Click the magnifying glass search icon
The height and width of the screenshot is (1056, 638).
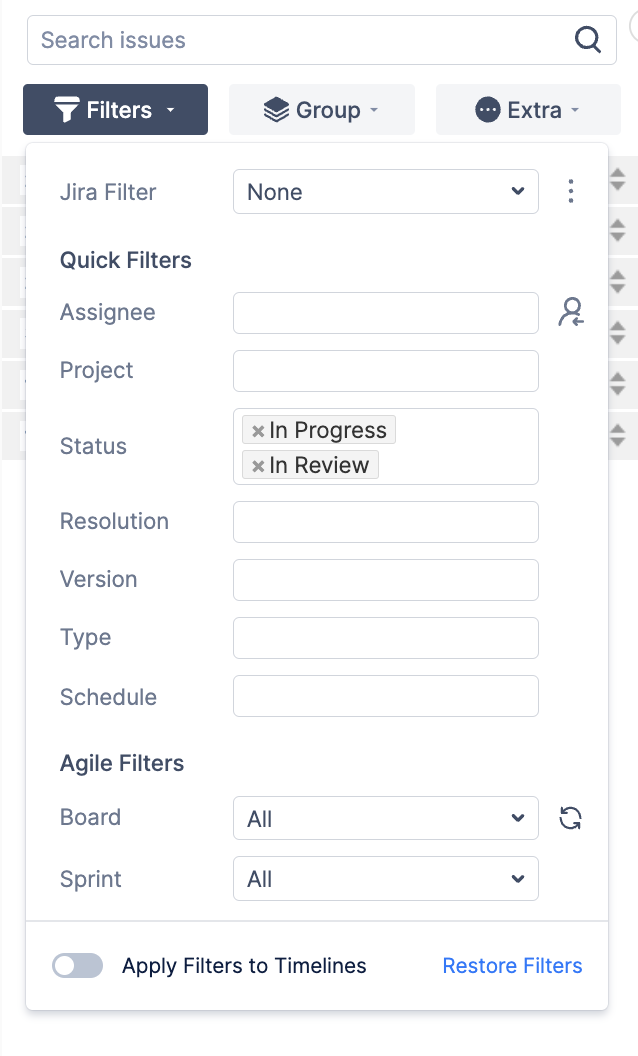(x=587, y=40)
